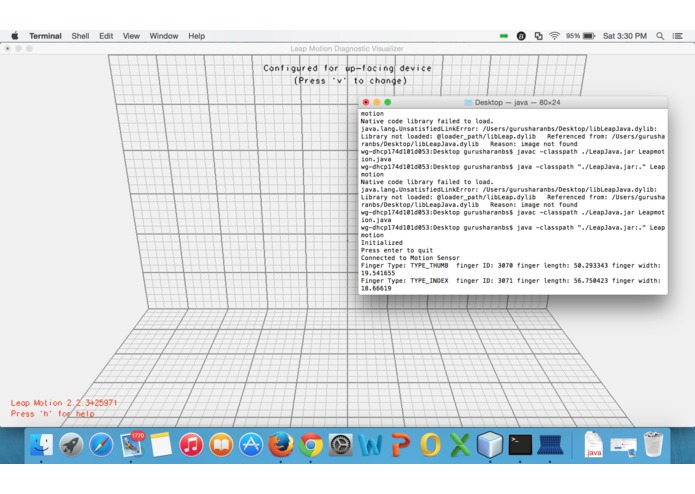Open Spotlight search magnifier

[660, 36]
